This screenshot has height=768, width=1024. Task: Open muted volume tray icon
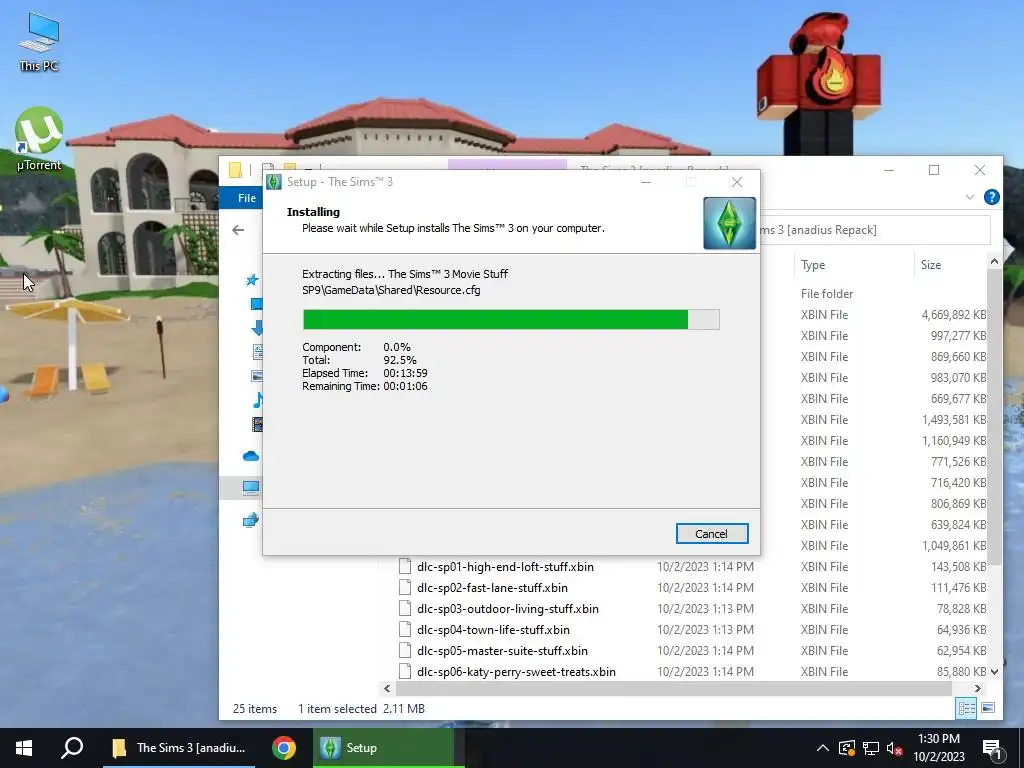[895, 748]
